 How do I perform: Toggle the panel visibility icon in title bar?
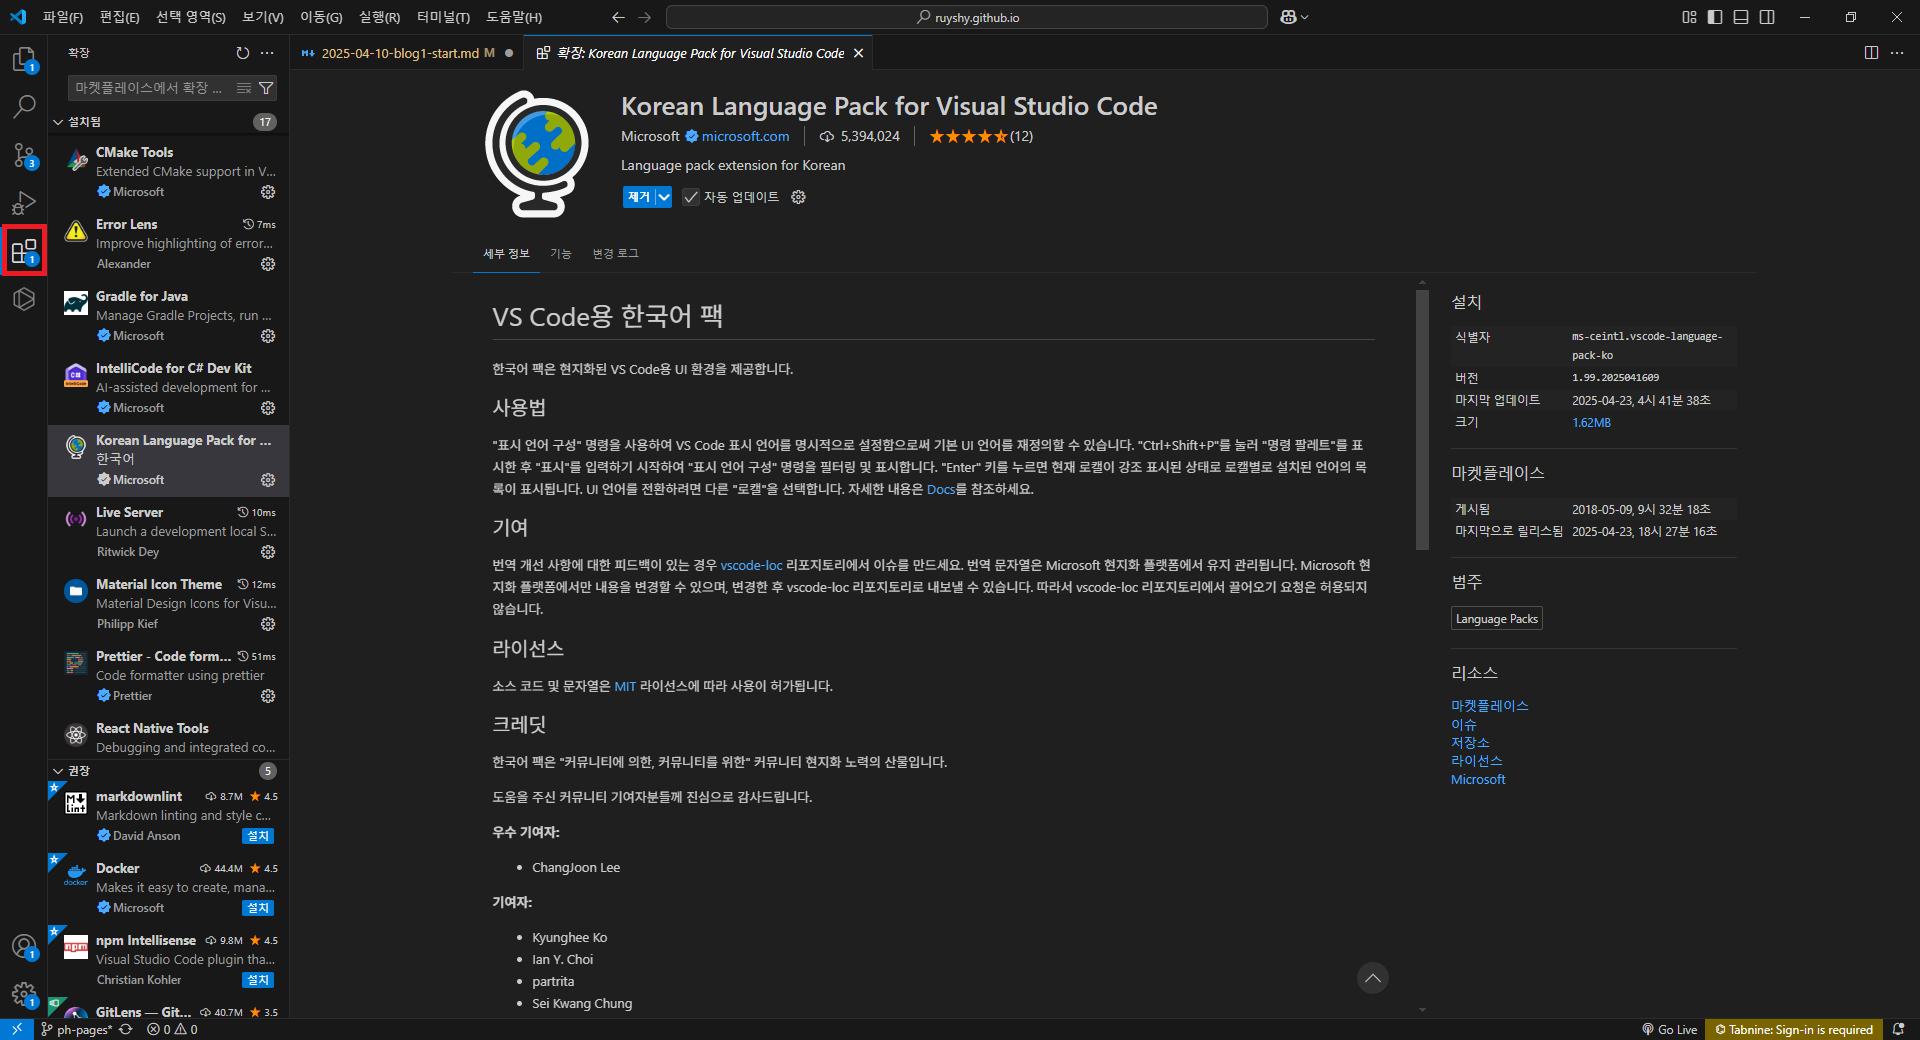(x=1741, y=17)
